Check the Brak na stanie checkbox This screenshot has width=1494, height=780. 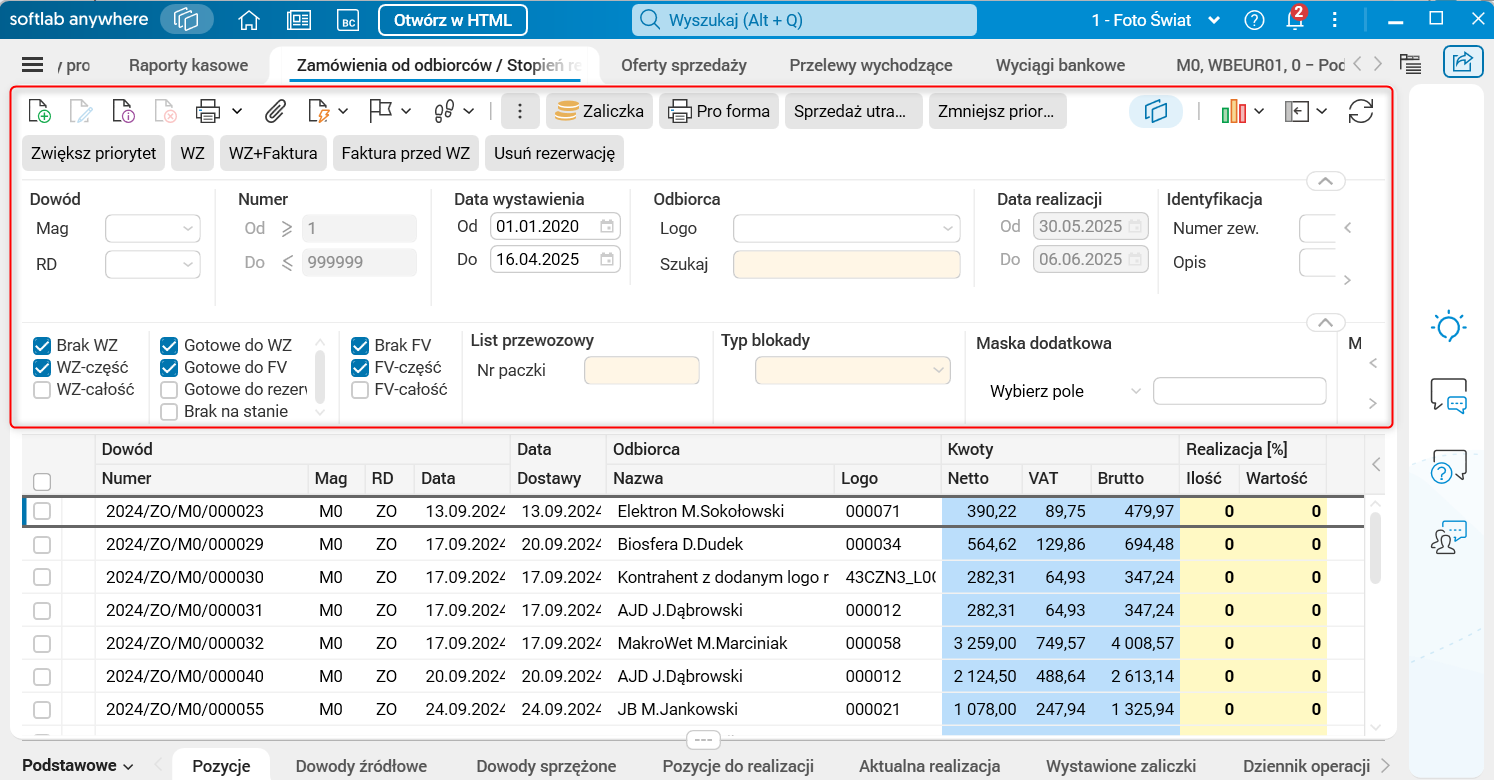coord(170,411)
